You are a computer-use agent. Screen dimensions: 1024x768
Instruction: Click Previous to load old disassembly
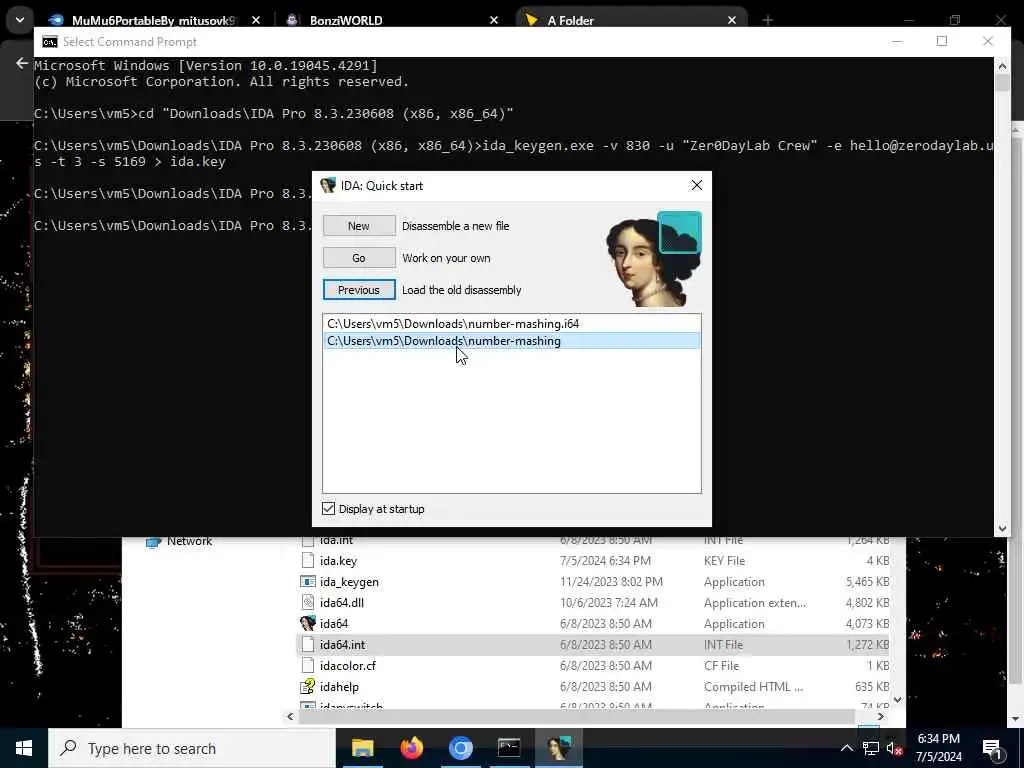pos(359,289)
